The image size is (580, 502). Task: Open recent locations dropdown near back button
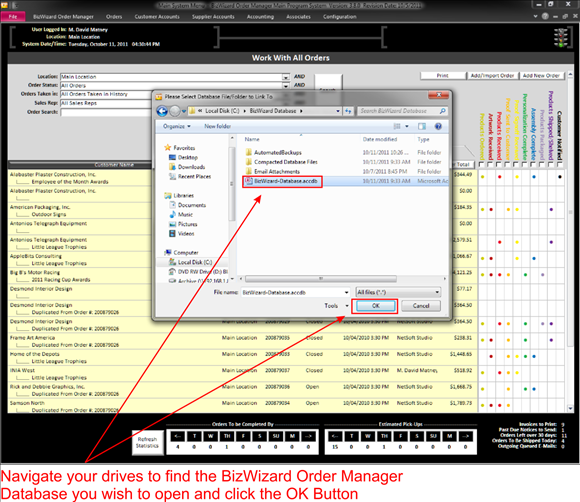point(184,111)
